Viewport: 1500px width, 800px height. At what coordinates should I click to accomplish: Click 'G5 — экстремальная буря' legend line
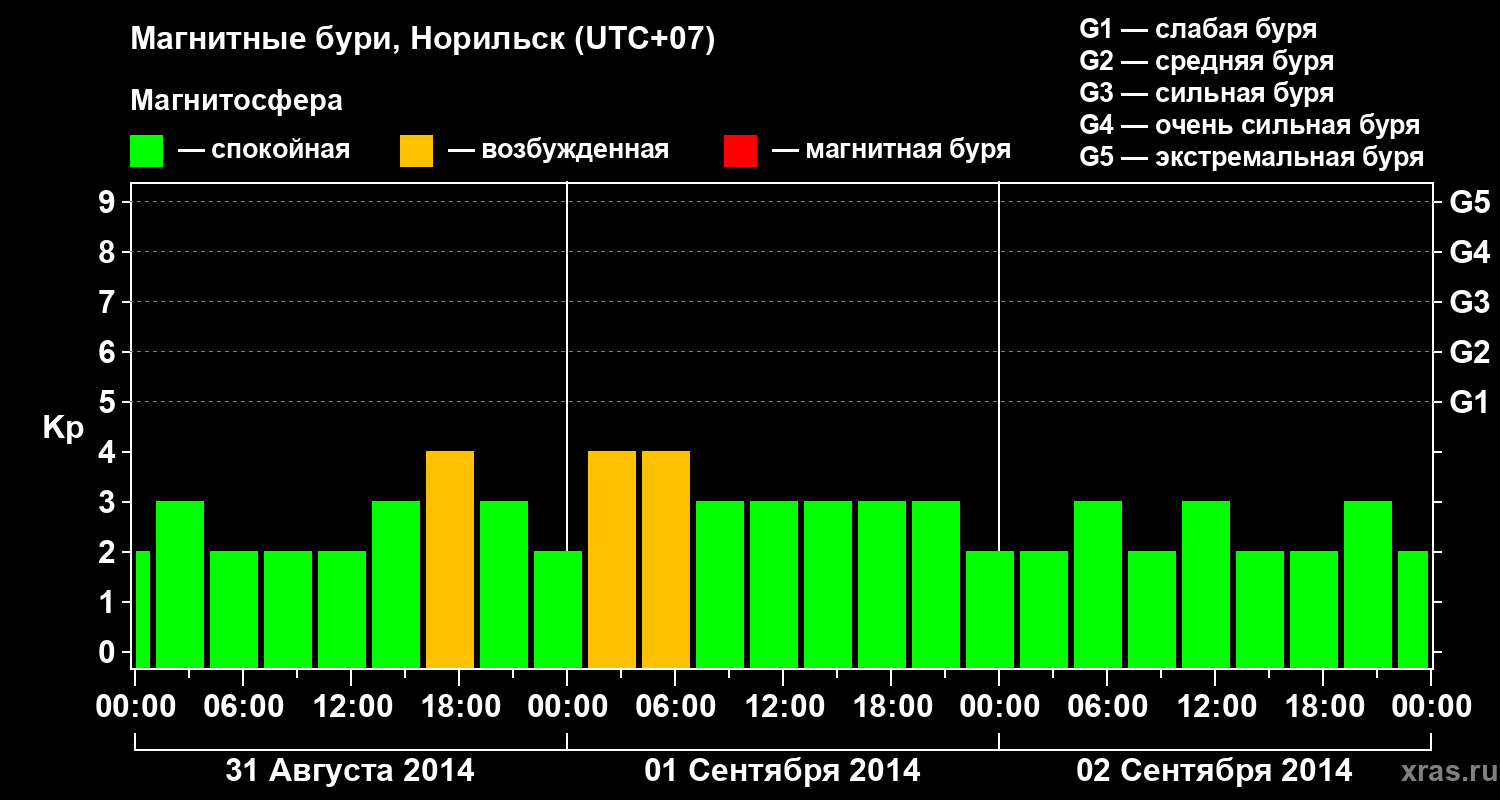click(1252, 157)
